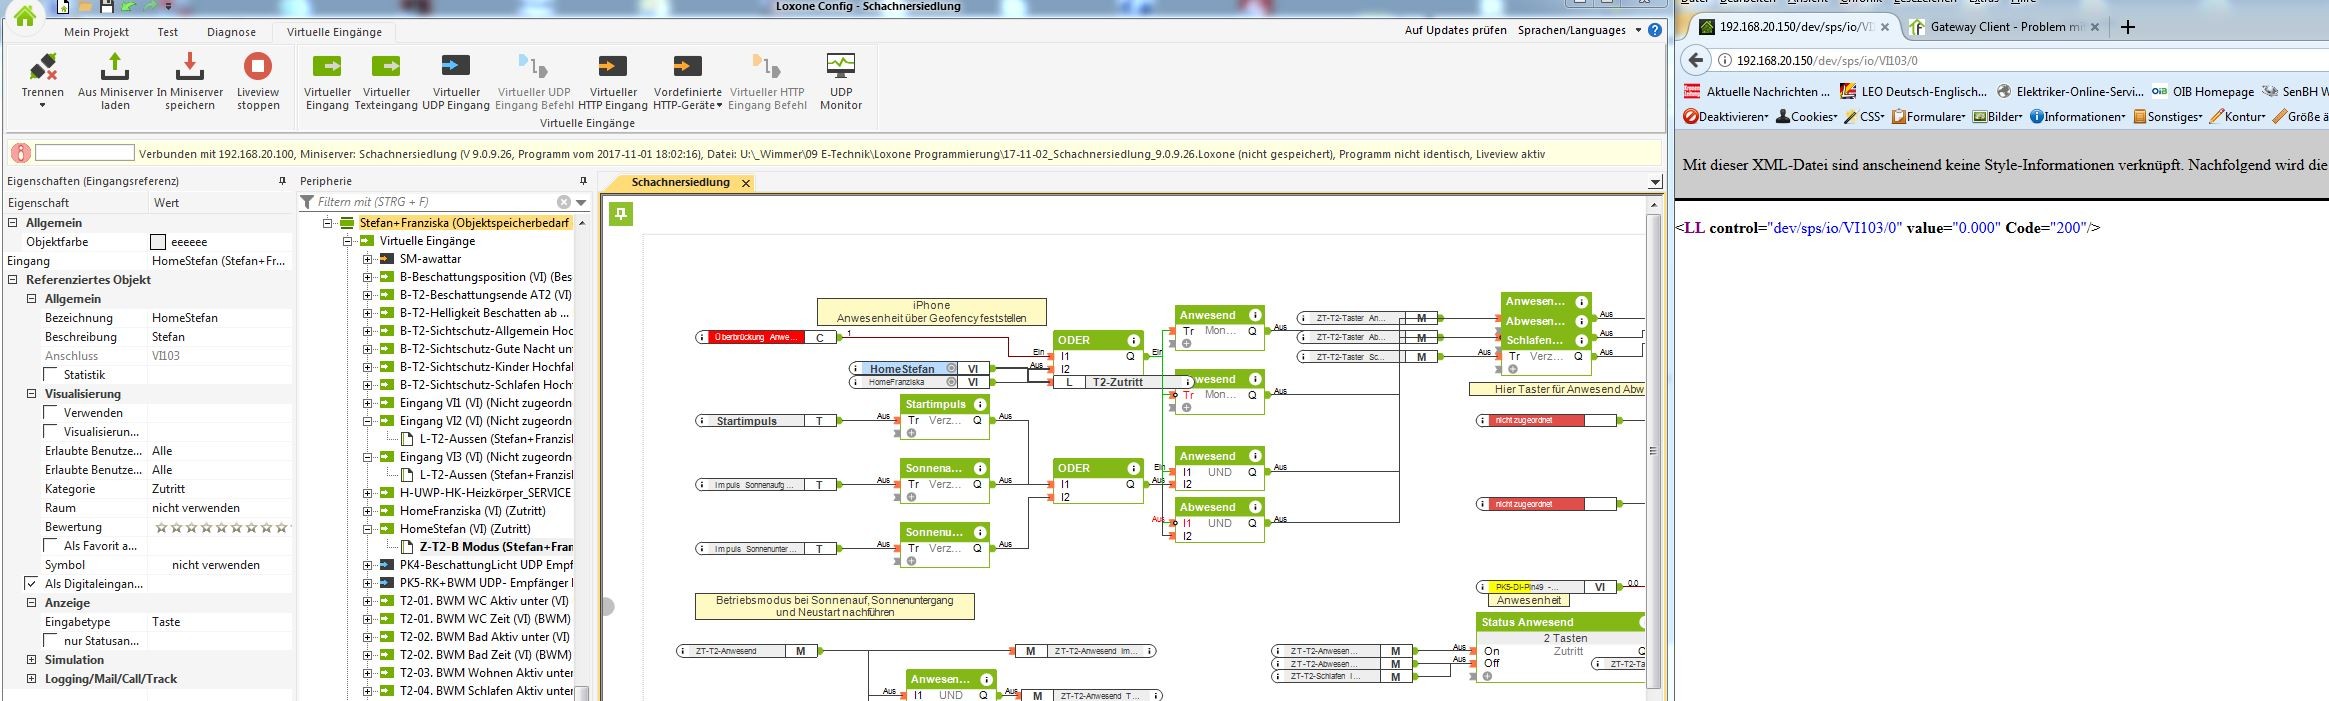Image resolution: width=2329 pixels, height=701 pixels.
Task: Switch to the Diagnose ribbon tab
Action: tap(231, 32)
